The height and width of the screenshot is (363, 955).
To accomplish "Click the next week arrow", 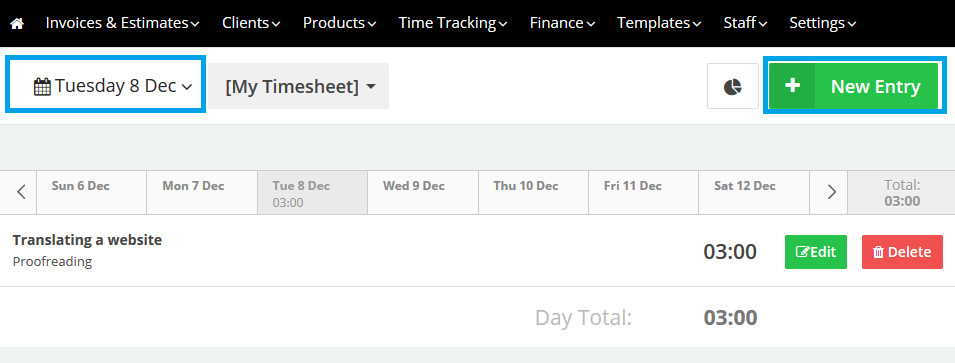I will point(831,192).
